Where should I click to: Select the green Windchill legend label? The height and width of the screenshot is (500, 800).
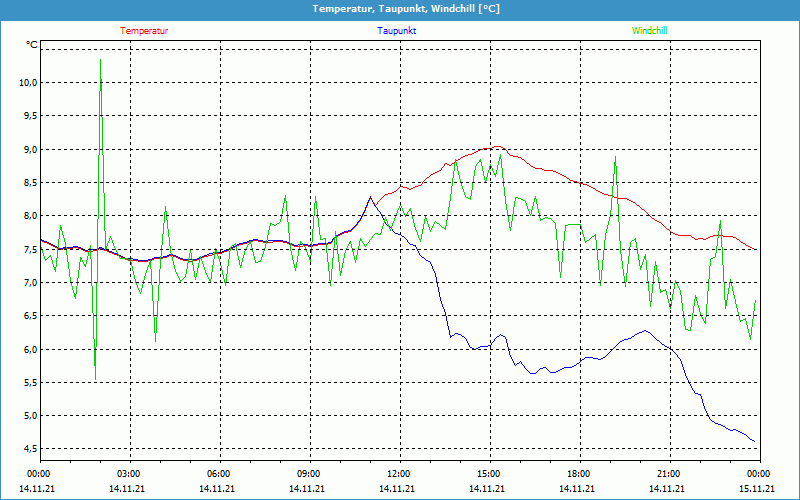pos(649,31)
